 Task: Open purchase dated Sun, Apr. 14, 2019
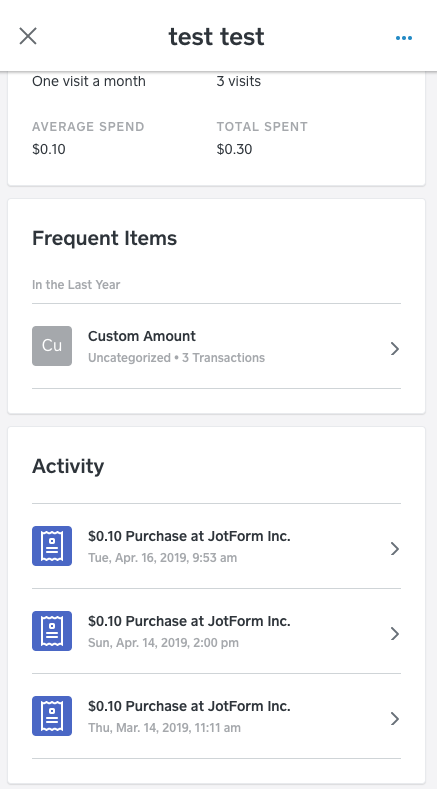(216, 631)
